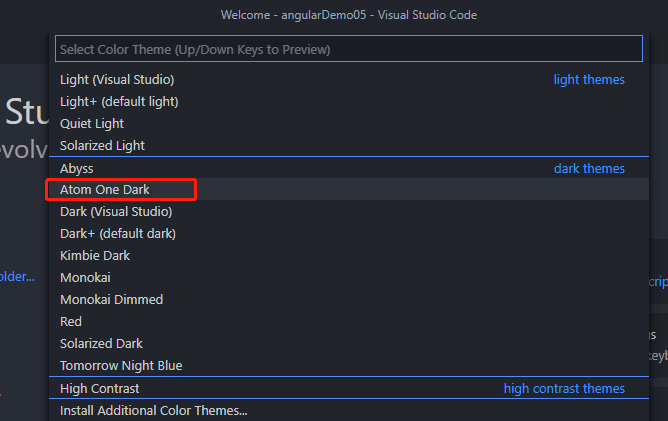Choose the highlighted Atom One Dark theme
The height and width of the screenshot is (421, 668).
point(105,189)
